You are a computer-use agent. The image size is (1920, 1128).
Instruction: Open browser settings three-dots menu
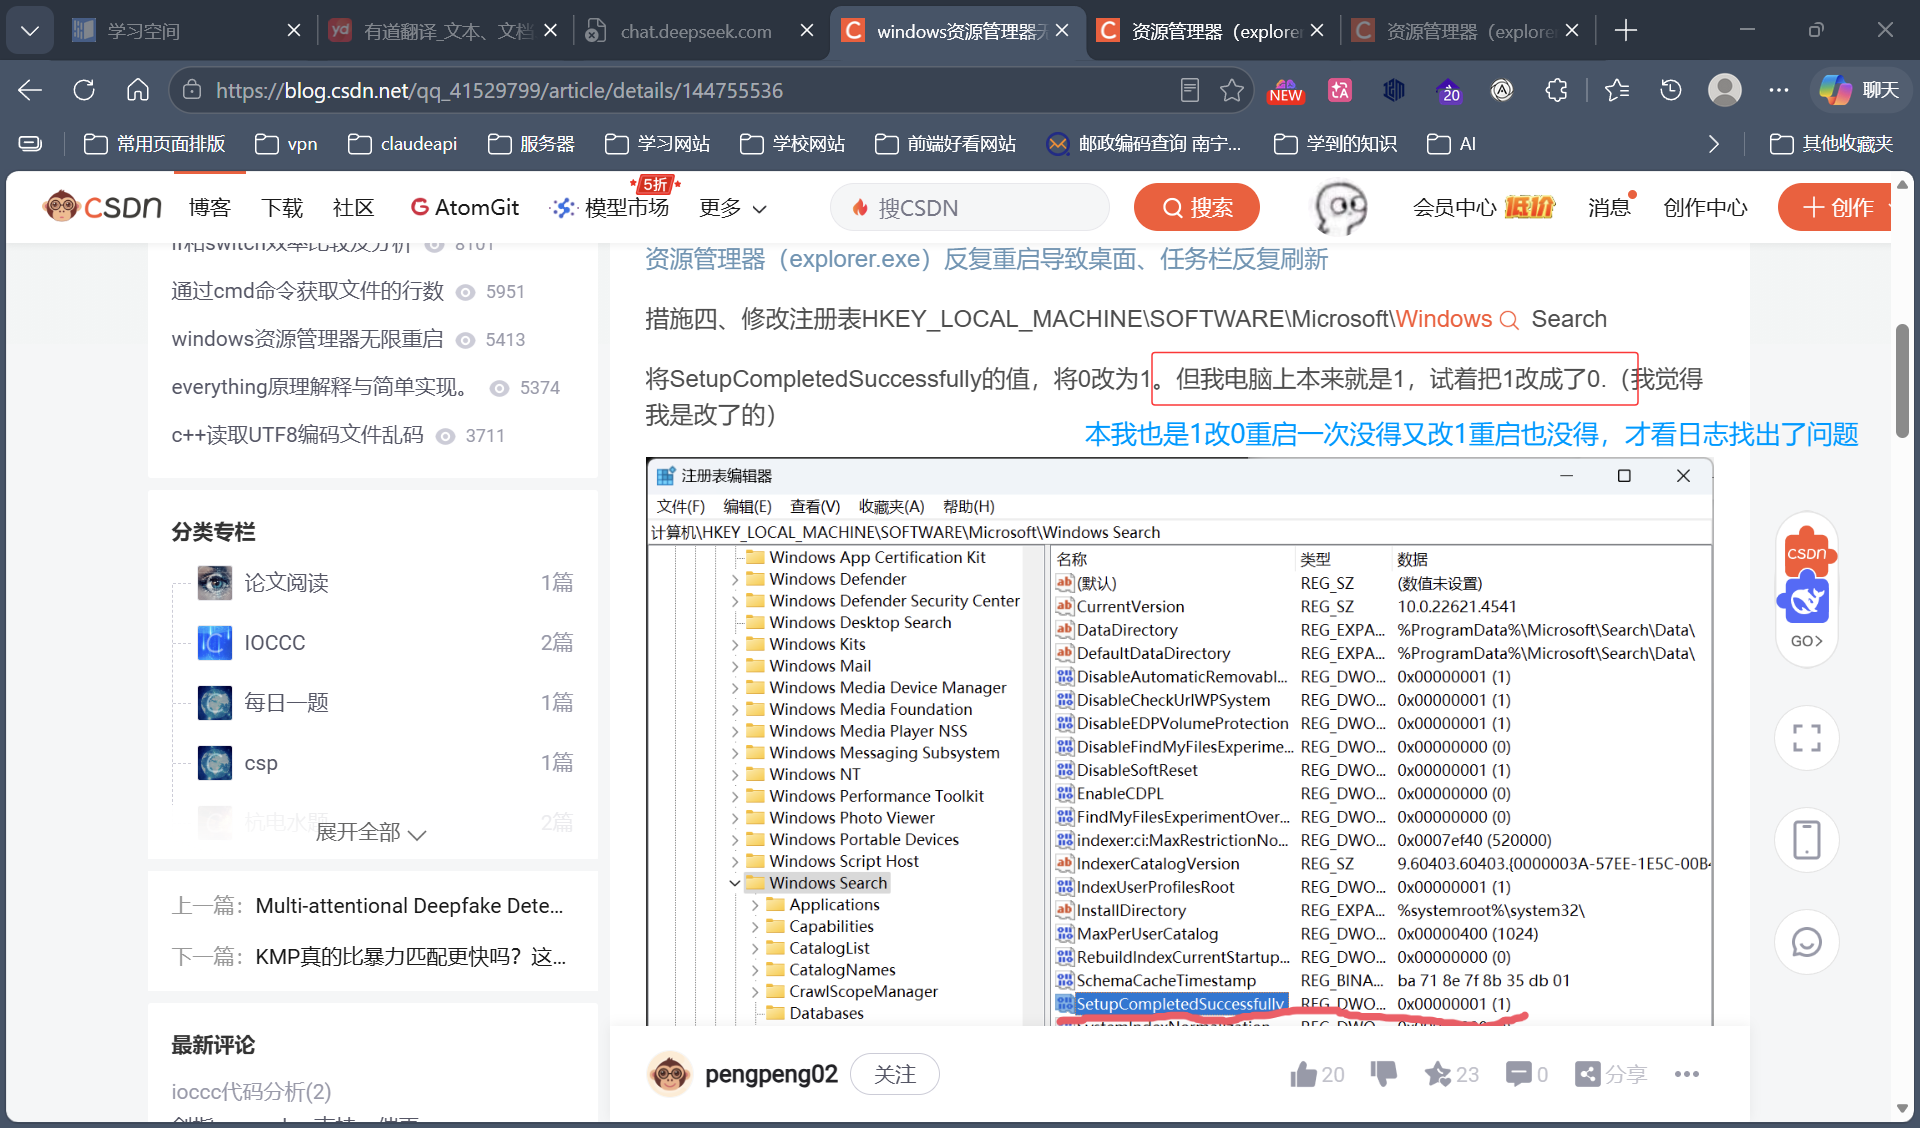[x=1778, y=90]
